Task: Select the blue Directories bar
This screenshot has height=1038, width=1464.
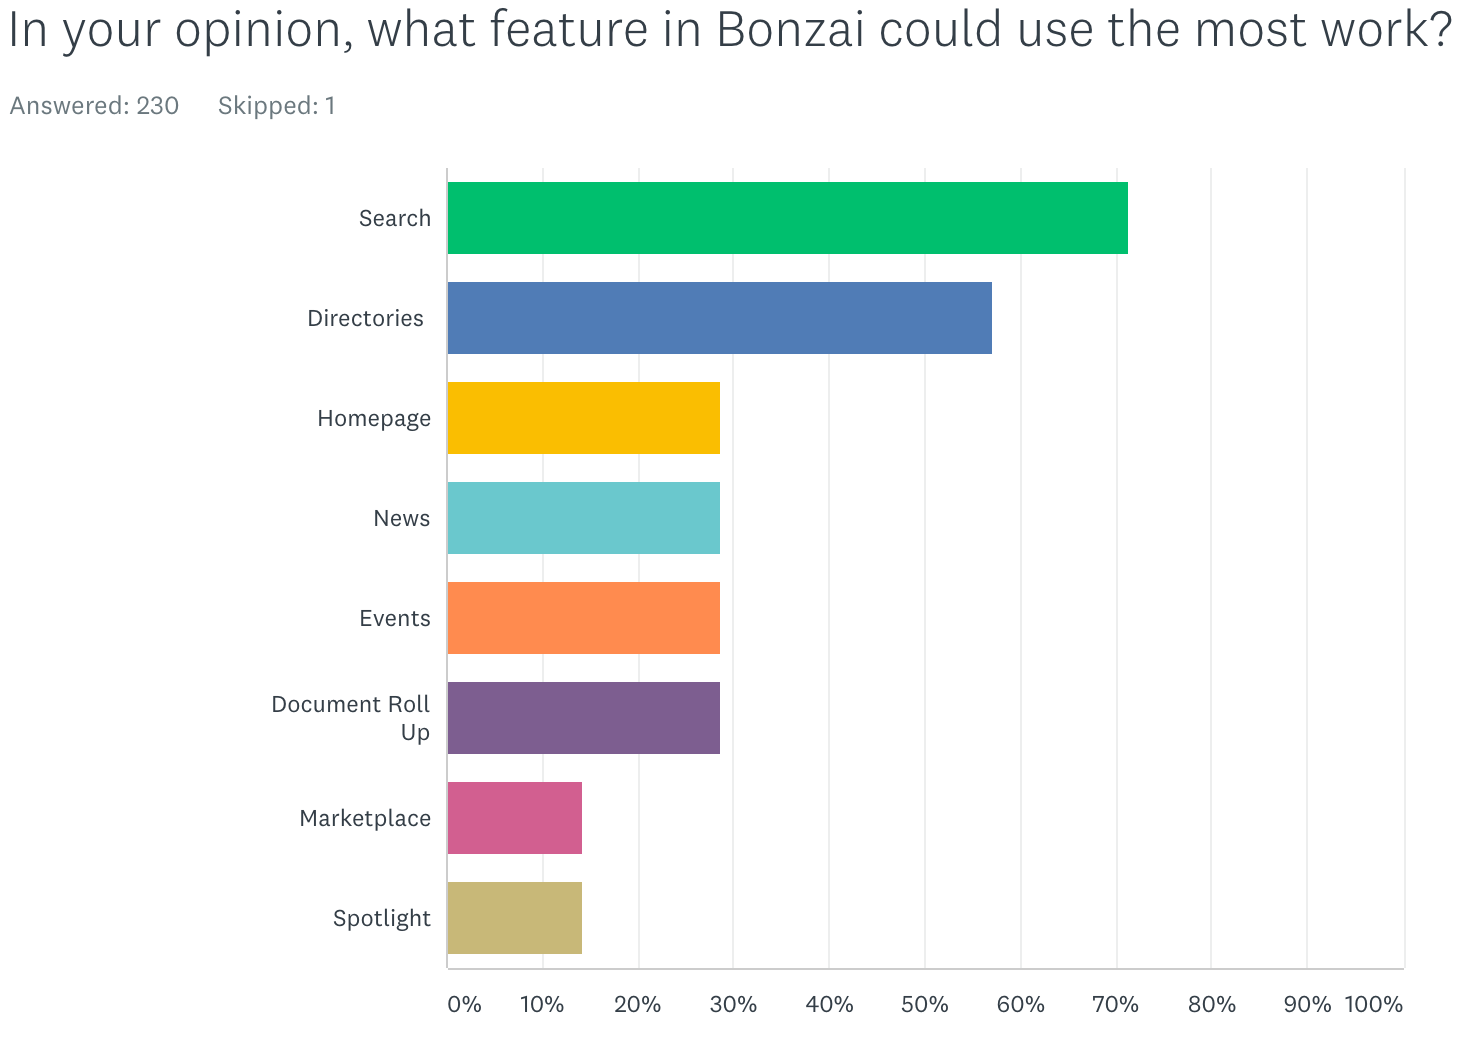Action: 720,318
